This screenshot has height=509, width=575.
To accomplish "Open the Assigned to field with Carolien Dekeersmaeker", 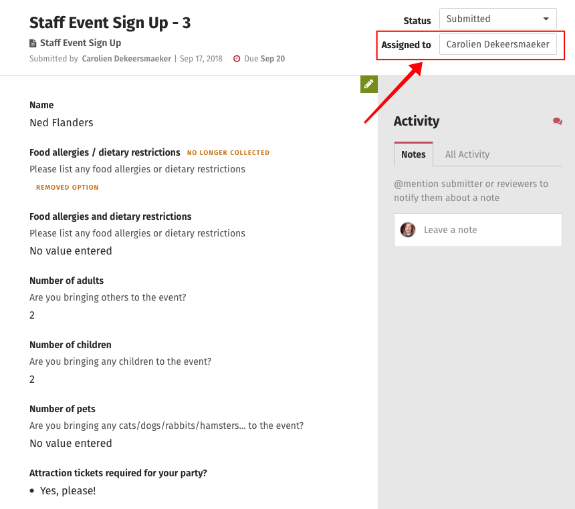I will [x=498, y=44].
